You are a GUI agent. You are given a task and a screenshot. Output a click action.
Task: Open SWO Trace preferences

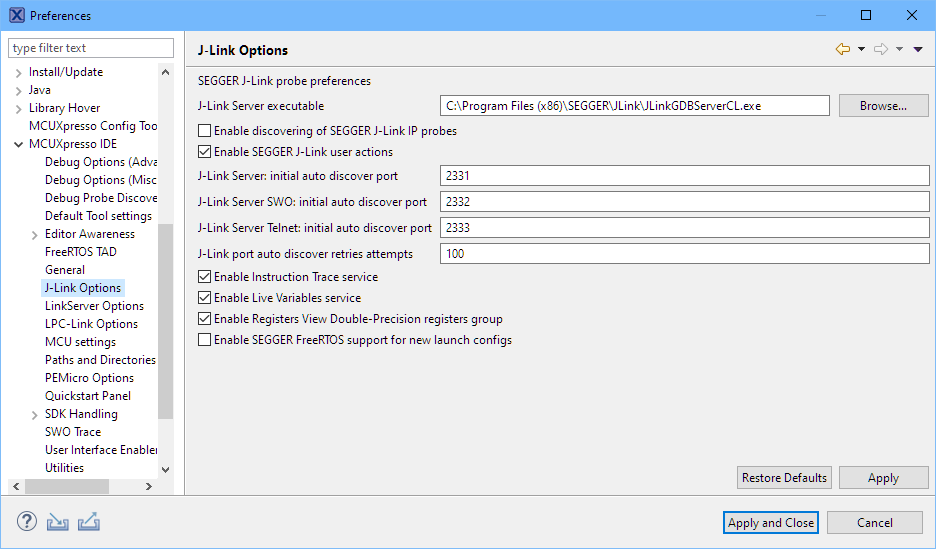pyautogui.click(x=73, y=431)
